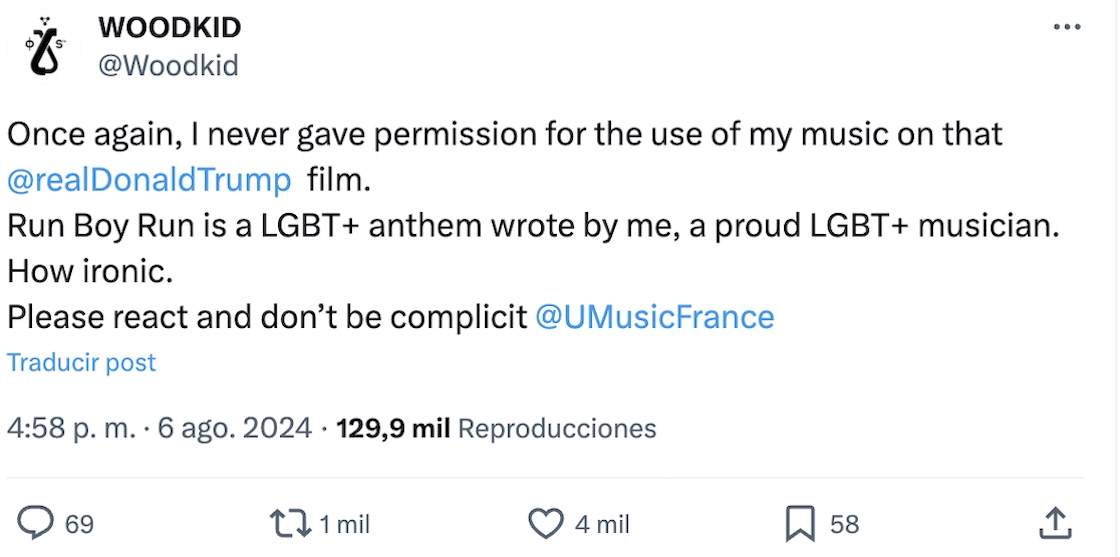The image size is (1120, 557).
Task: Like the post with the heart icon
Action: tap(546, 523)
